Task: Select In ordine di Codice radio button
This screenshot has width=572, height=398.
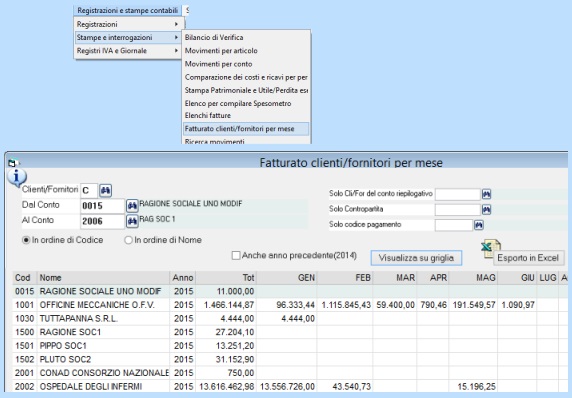Action: [26, 240]
